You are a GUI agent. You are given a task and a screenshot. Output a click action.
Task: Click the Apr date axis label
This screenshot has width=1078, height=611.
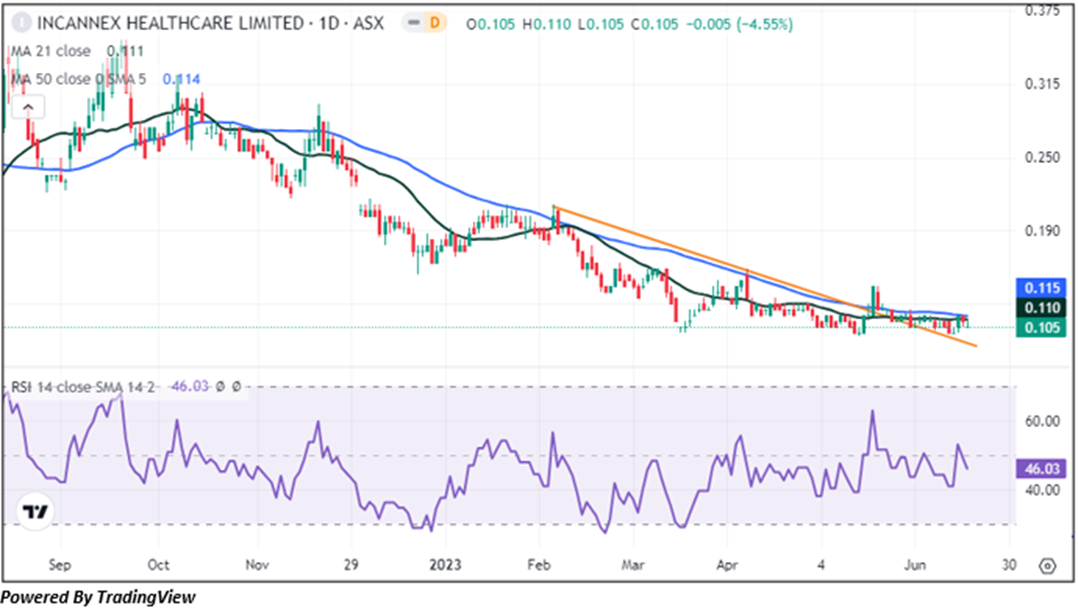click(x=727, y=566)
